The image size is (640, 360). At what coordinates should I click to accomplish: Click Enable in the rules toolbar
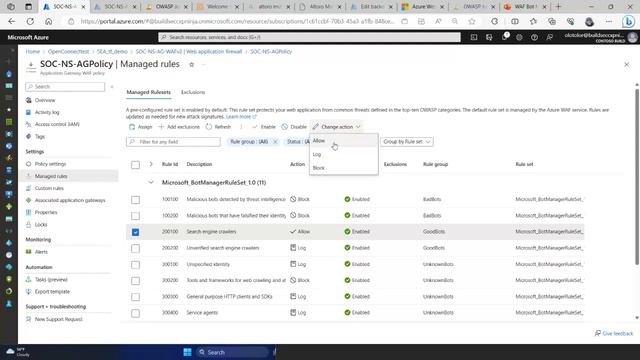click(x=264, y=127)
